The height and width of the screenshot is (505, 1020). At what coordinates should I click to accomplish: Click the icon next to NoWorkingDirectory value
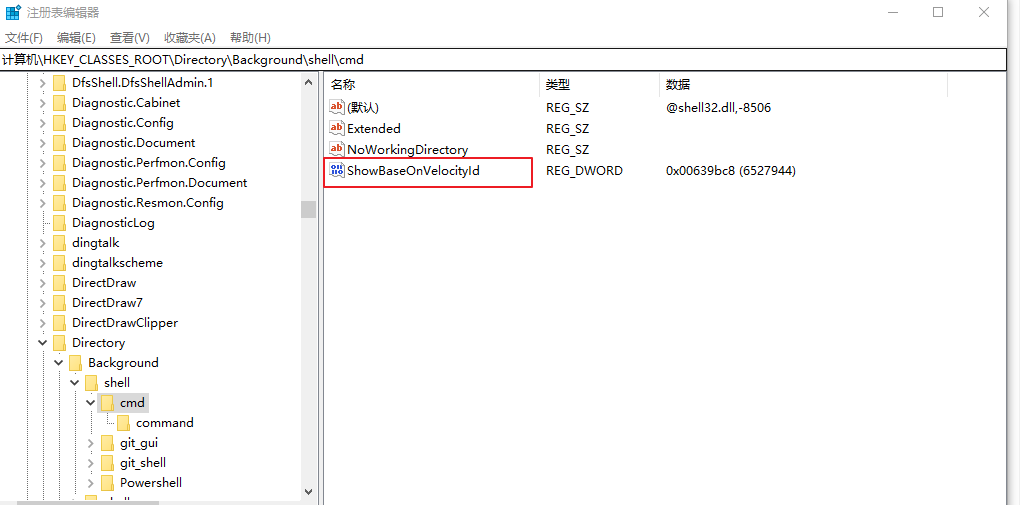pyautogui.click(x=337, y=149)
